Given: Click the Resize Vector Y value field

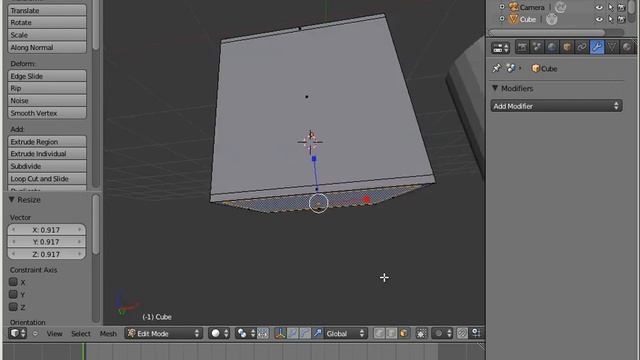Looking at the screenshot, I should click(47, 242).
